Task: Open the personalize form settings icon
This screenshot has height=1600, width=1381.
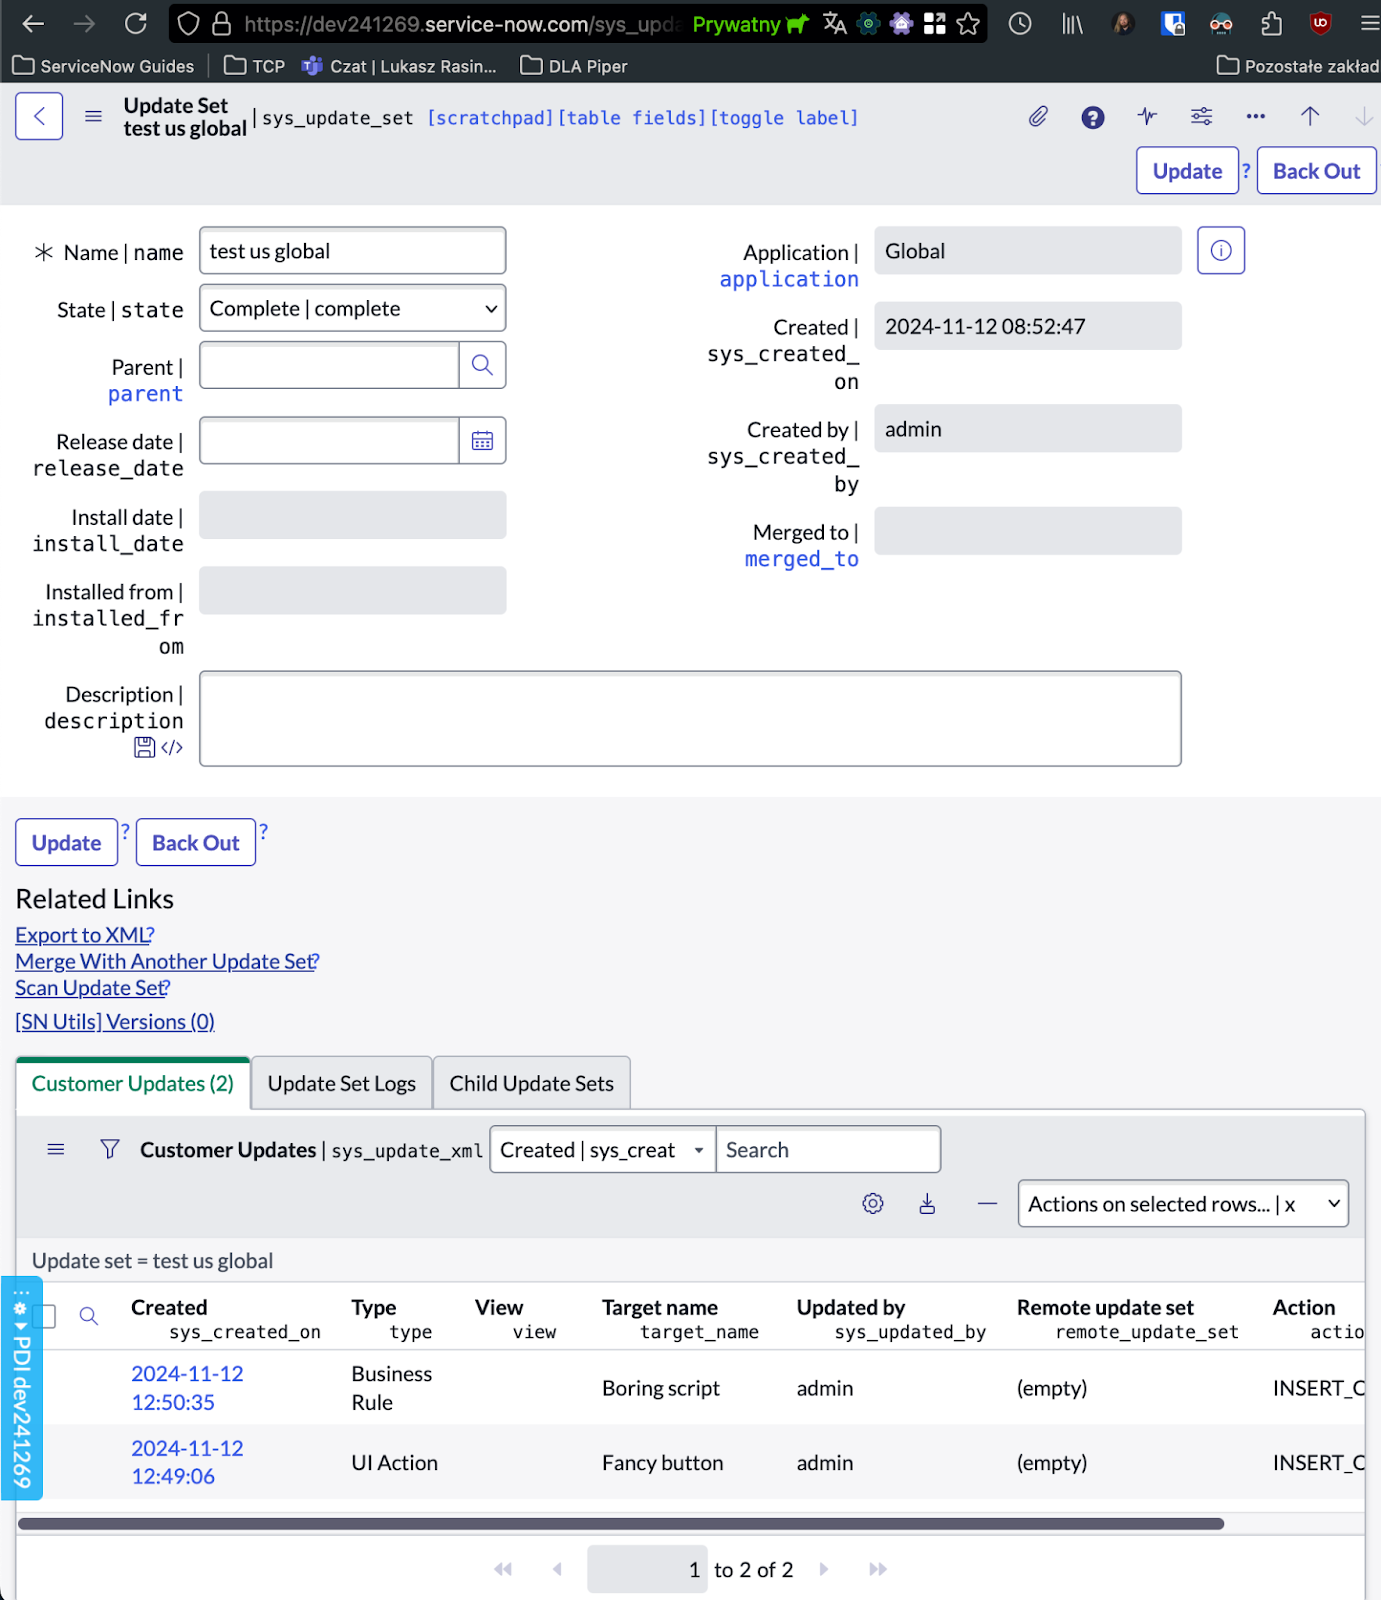Action: (1201, 117)
